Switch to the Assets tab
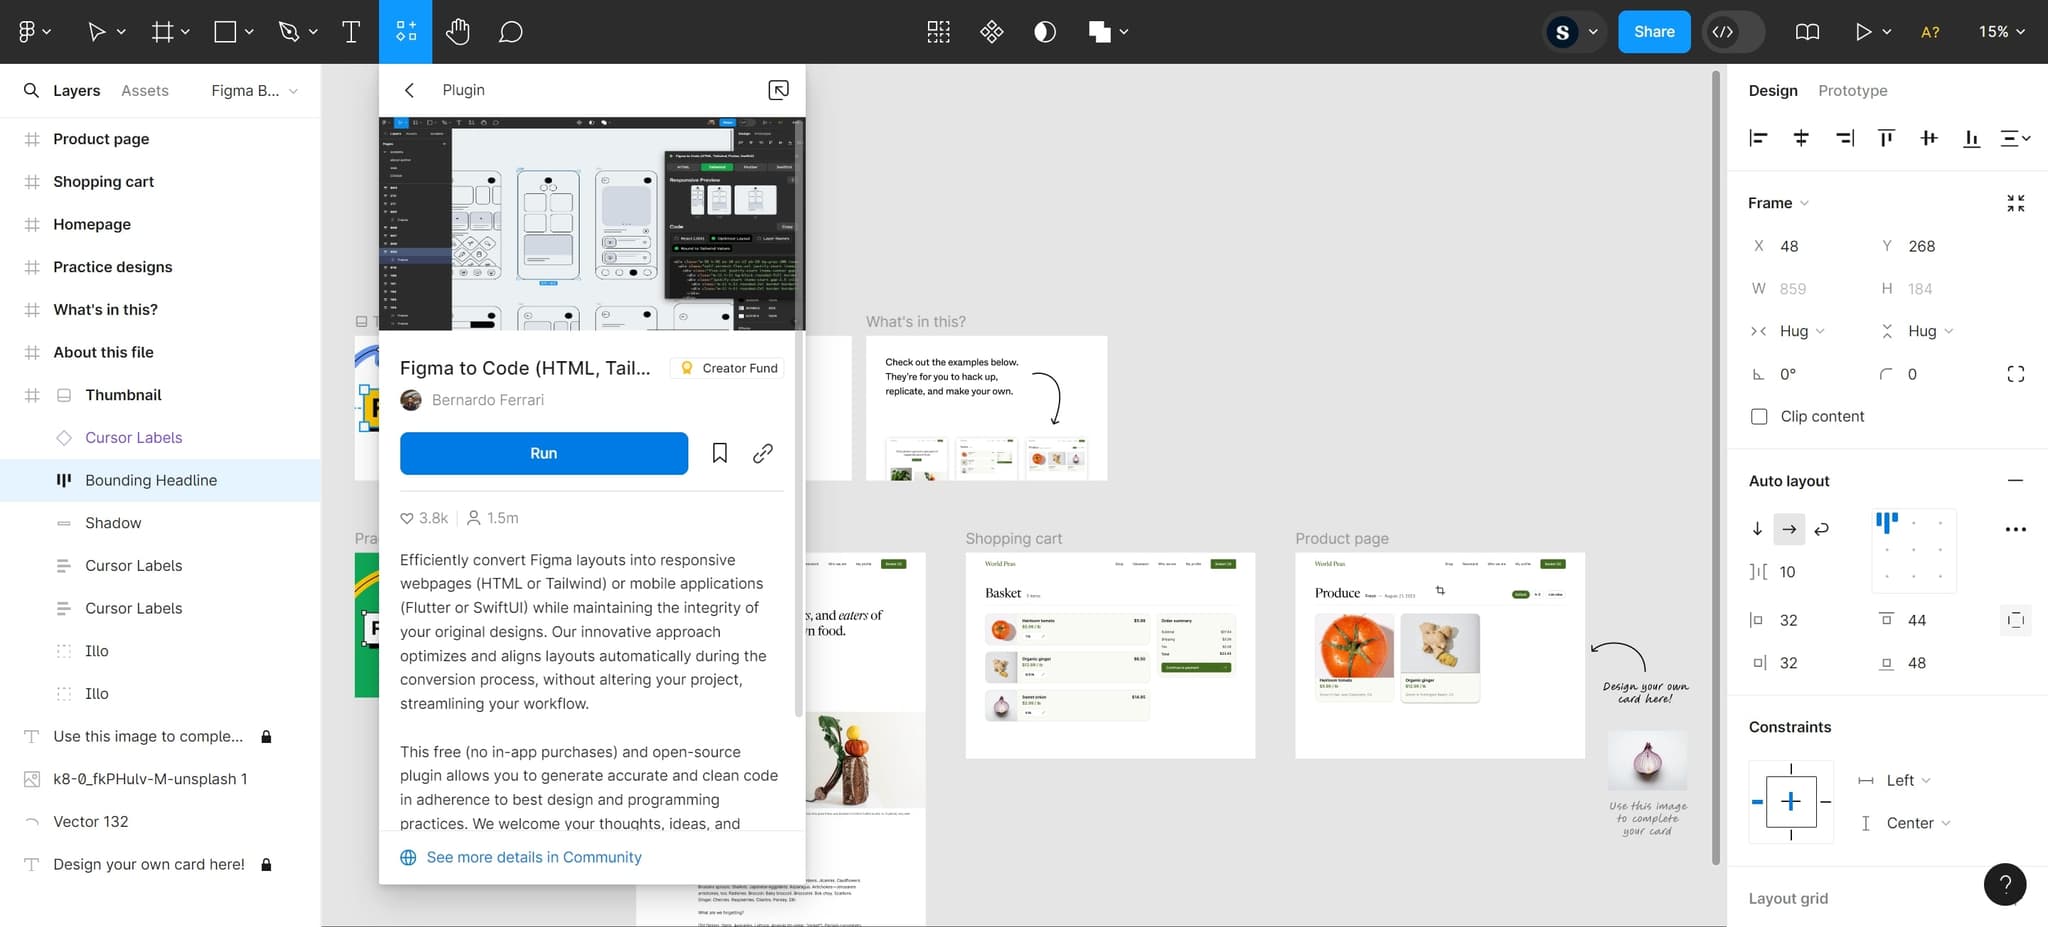Viewport: 2048px width, 927px height. [145, 90]
